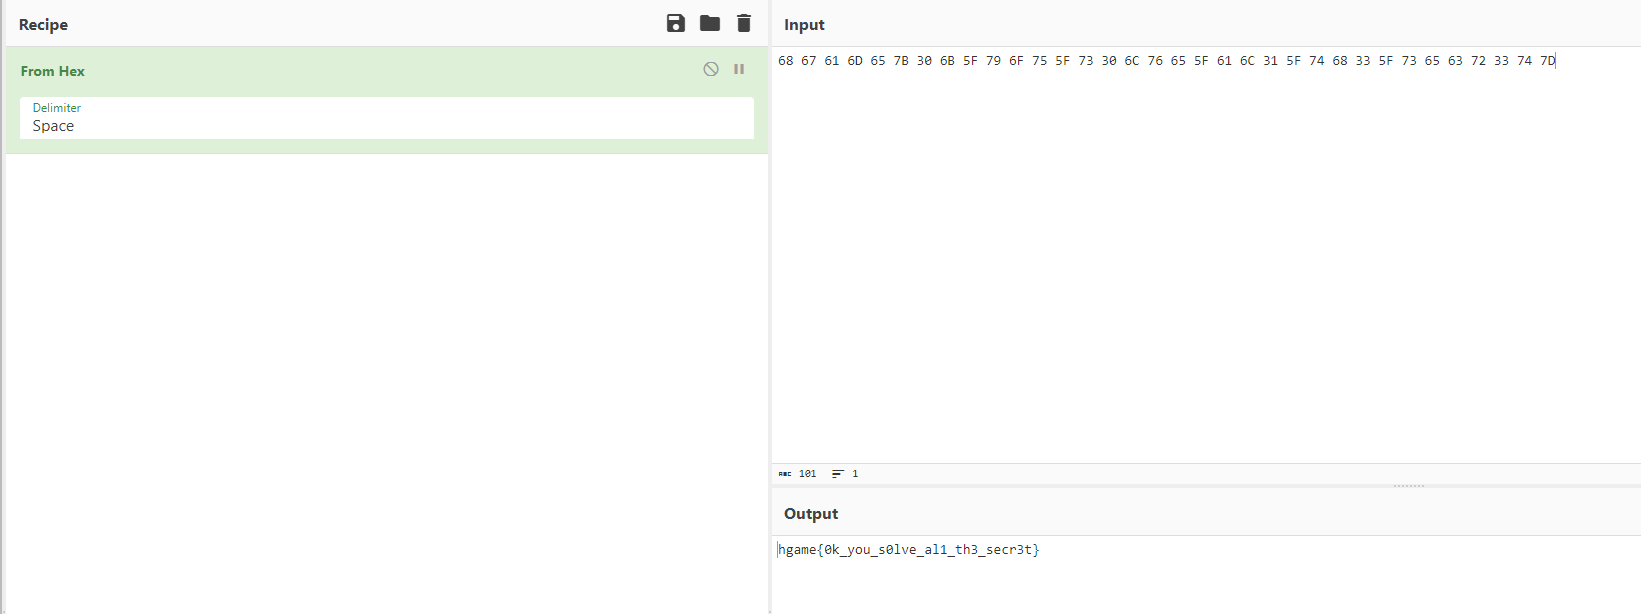The width and height of the screenshot is (1641, 614).
Task: Click the hgame flag text in Output
Action: [908, 550]
